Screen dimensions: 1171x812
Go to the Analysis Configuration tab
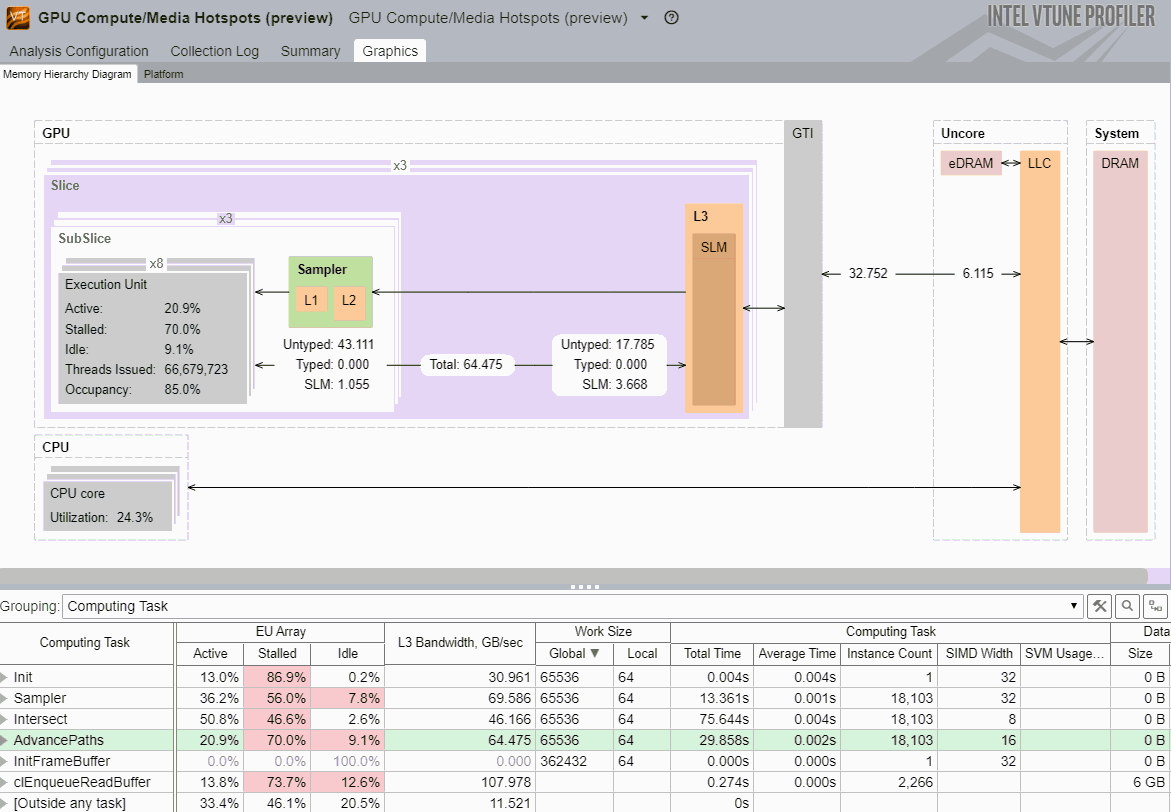coord(79,51)
